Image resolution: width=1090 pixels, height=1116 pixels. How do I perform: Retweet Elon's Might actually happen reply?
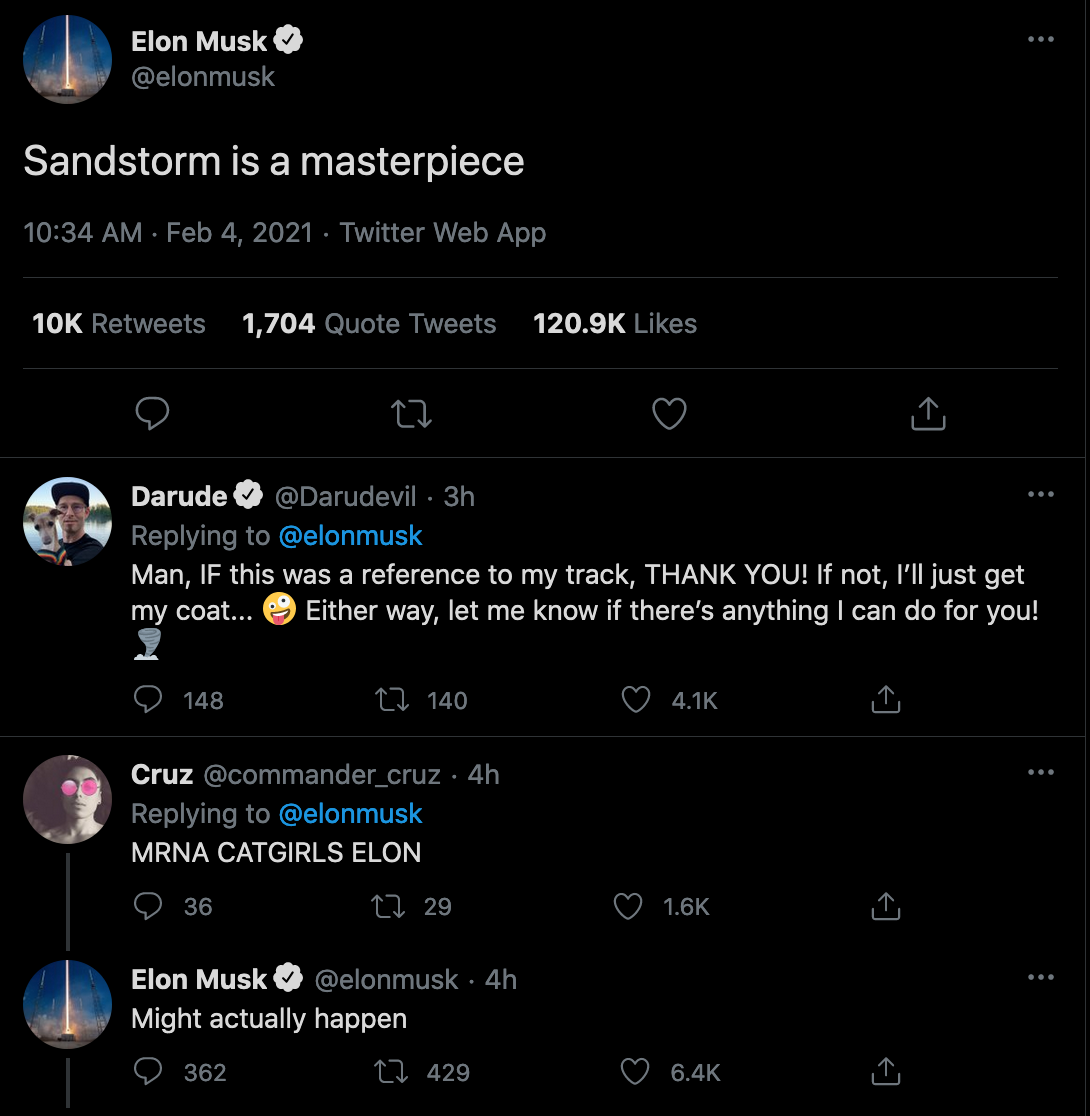pyautogui.click(x=389, y=1072)
